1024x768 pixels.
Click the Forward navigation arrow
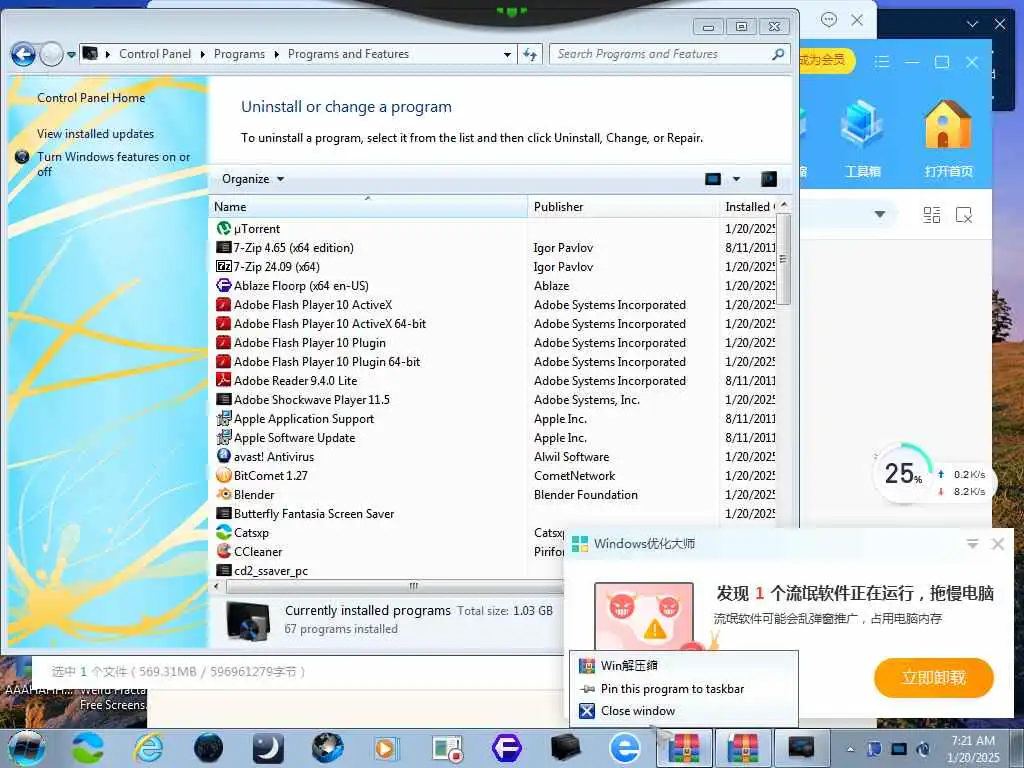[52, 54]
